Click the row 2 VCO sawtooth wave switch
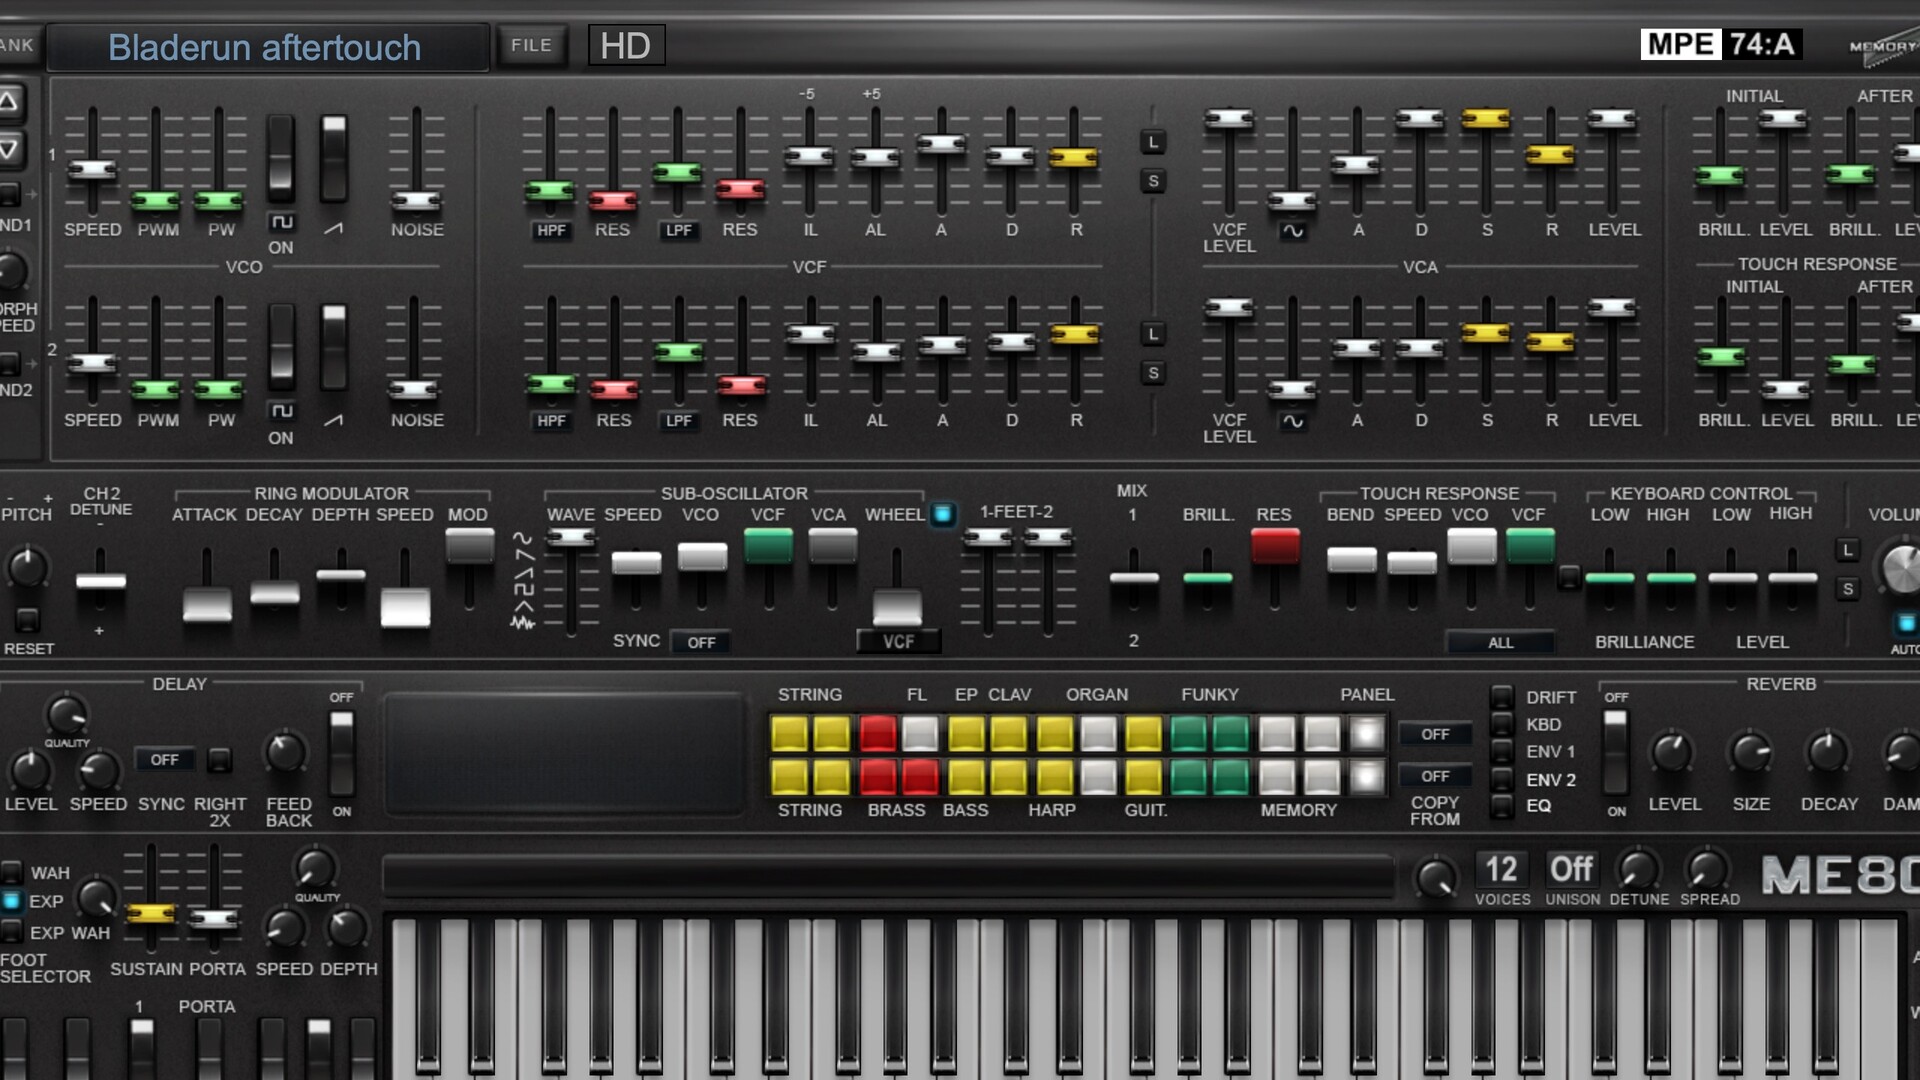This screenshot has height=1080, width=1920. 334,347
